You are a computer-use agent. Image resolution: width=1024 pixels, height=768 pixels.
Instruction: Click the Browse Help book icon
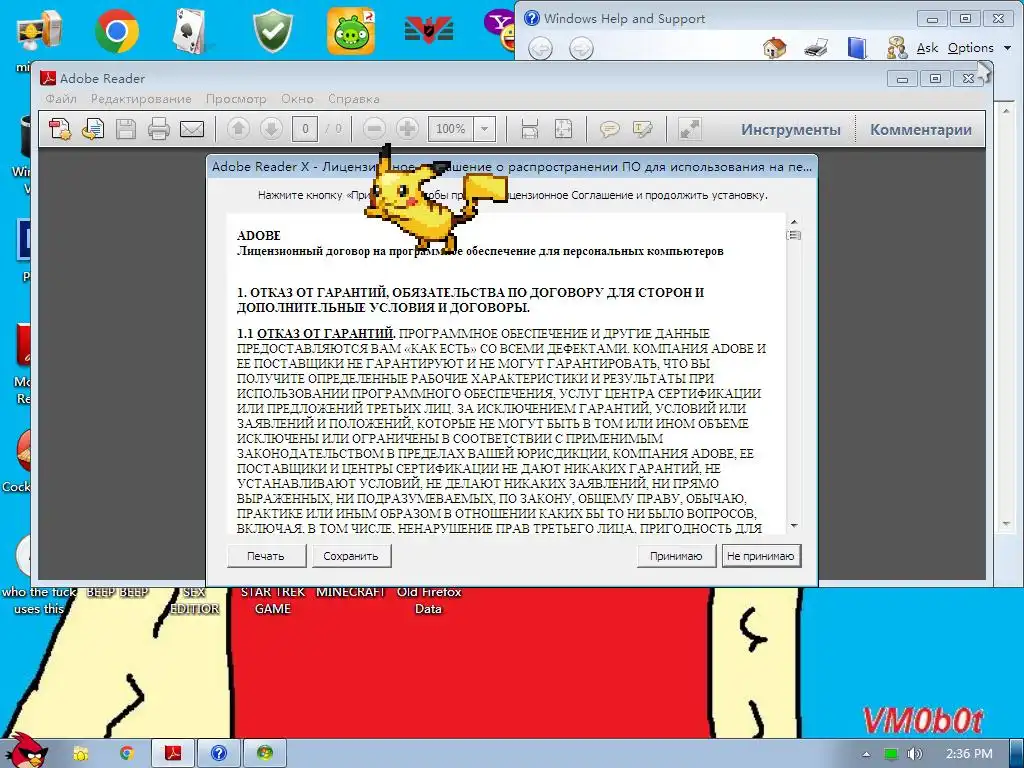[857, 48]
